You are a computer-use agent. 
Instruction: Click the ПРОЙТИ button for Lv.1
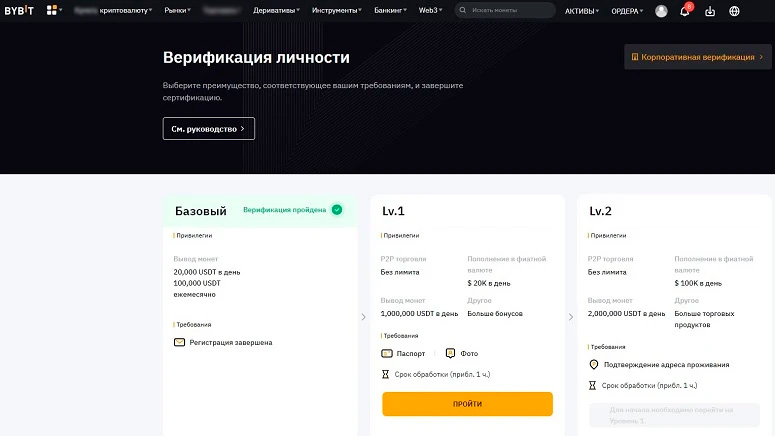point(467,404)
